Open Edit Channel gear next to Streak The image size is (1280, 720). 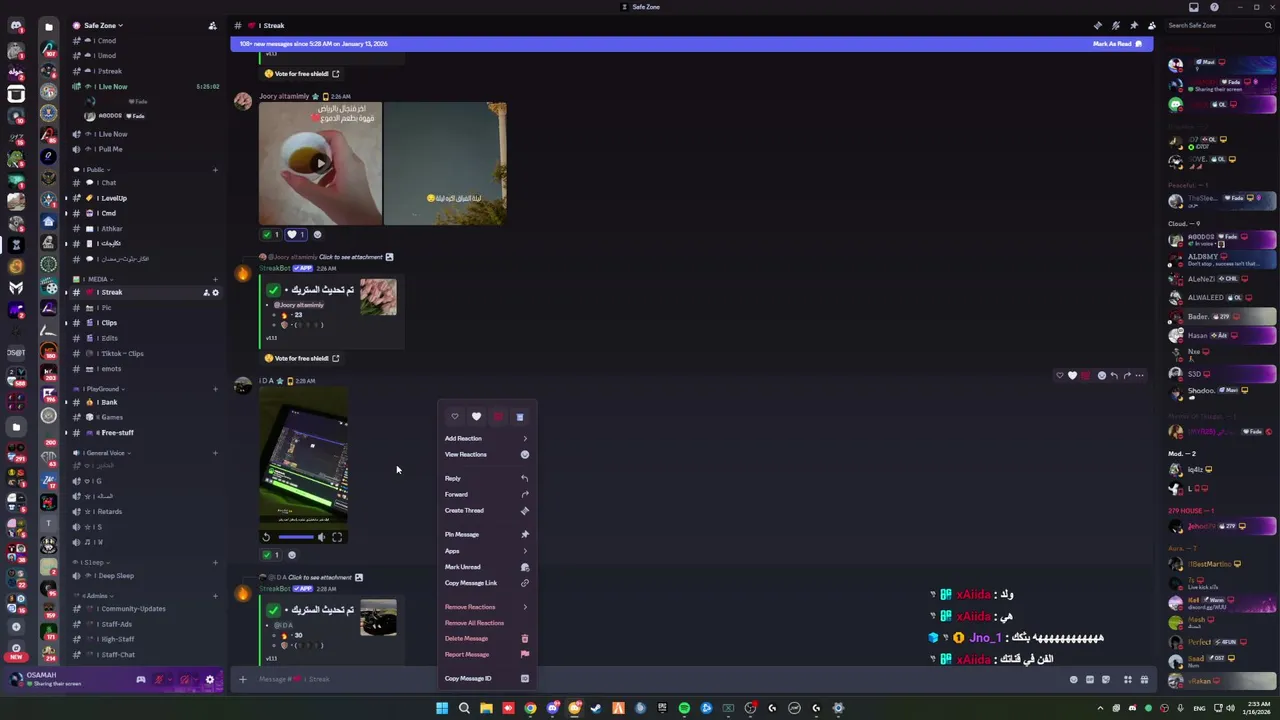pyautogui.click(x=215, y=293)
